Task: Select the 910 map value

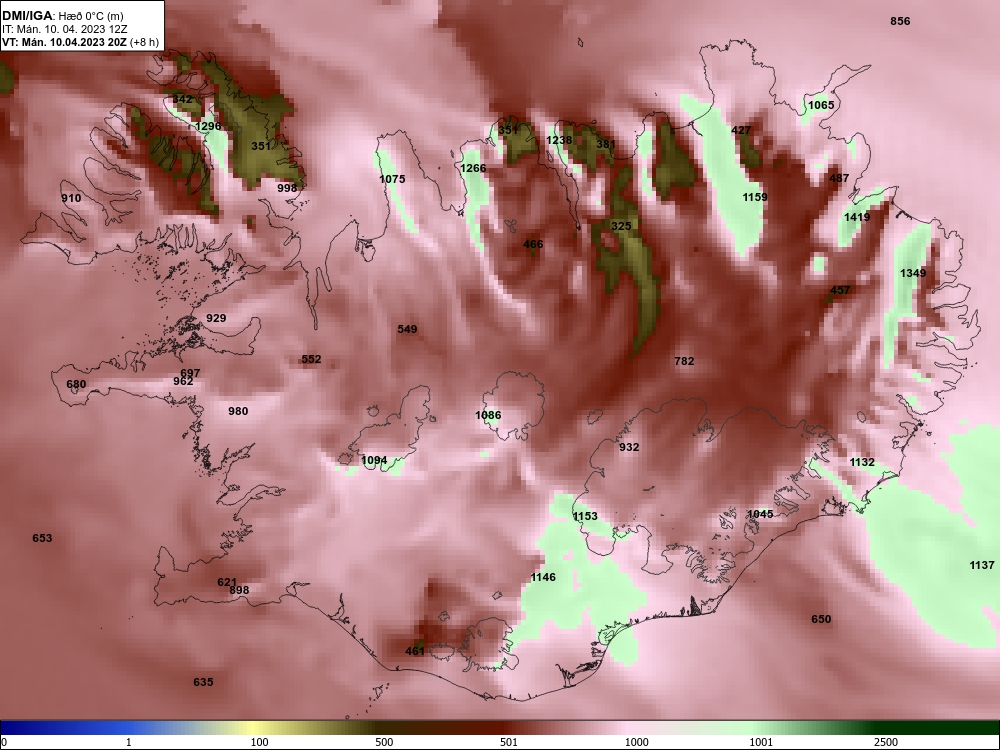Action: click(x=71, y=198)
